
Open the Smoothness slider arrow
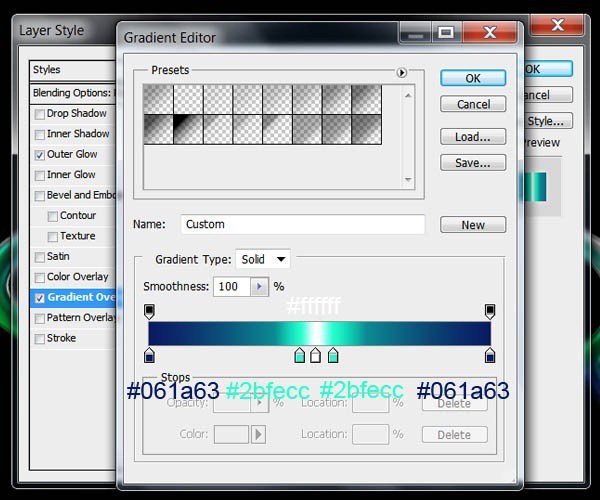click(259, 287)
